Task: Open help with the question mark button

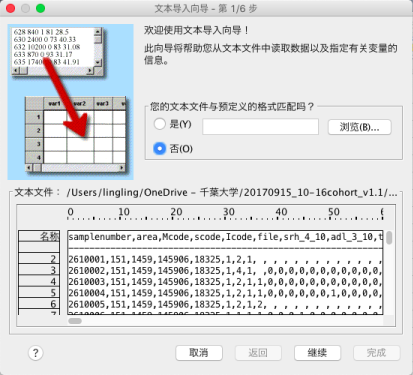Action: 36,353
